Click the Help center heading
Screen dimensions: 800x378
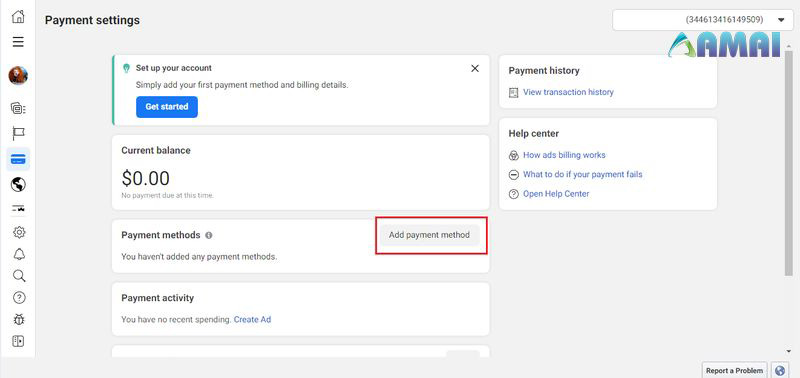tap(534, 134)
